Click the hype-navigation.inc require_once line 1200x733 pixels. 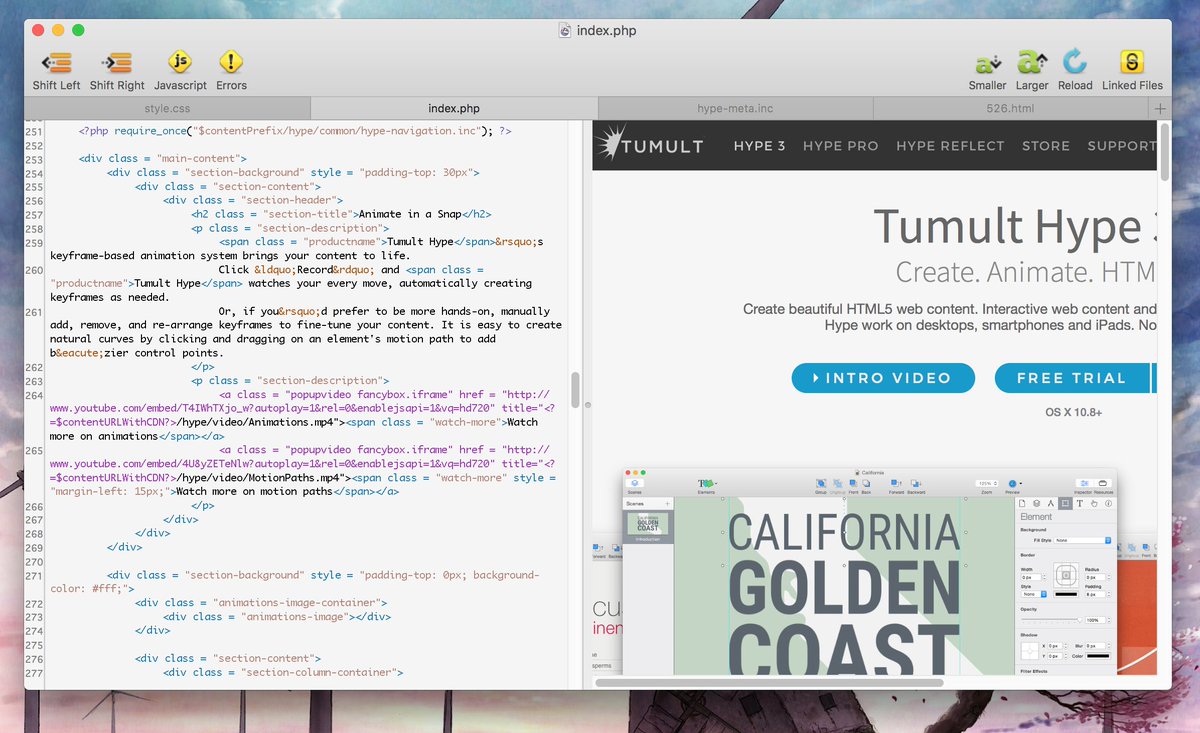tap(295, 131)
